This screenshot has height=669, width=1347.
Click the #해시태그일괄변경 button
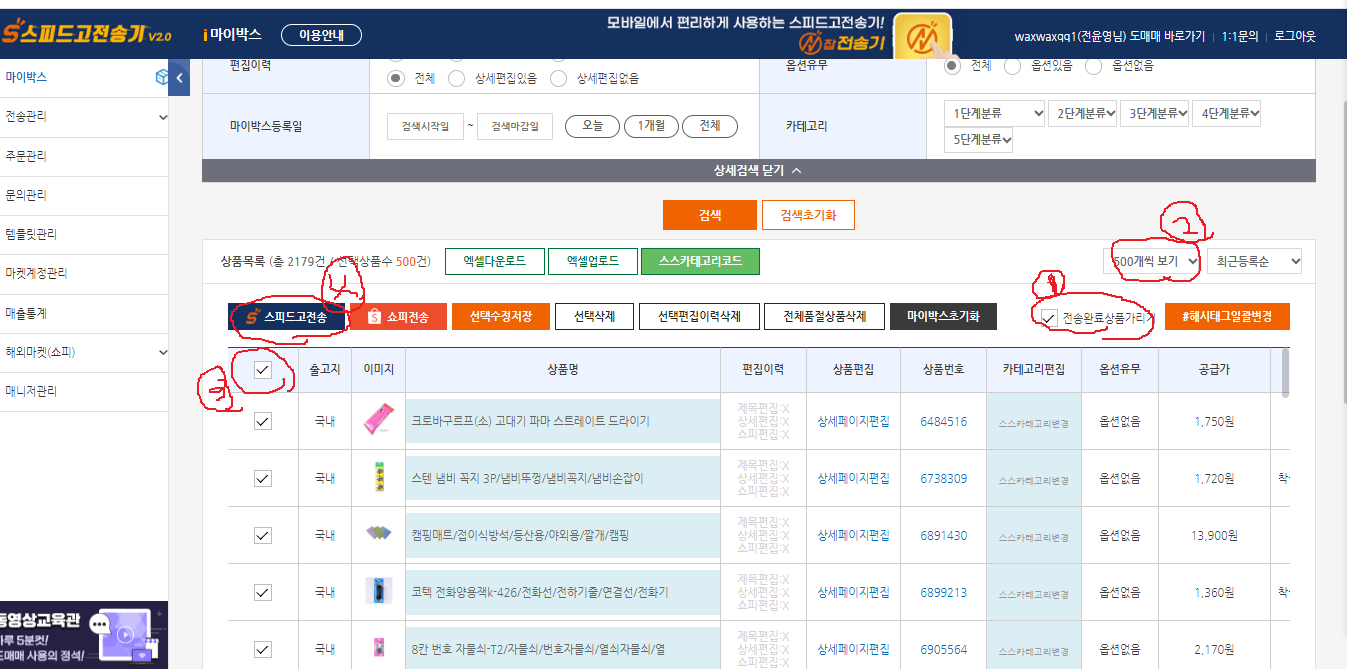pos(1227,317)
